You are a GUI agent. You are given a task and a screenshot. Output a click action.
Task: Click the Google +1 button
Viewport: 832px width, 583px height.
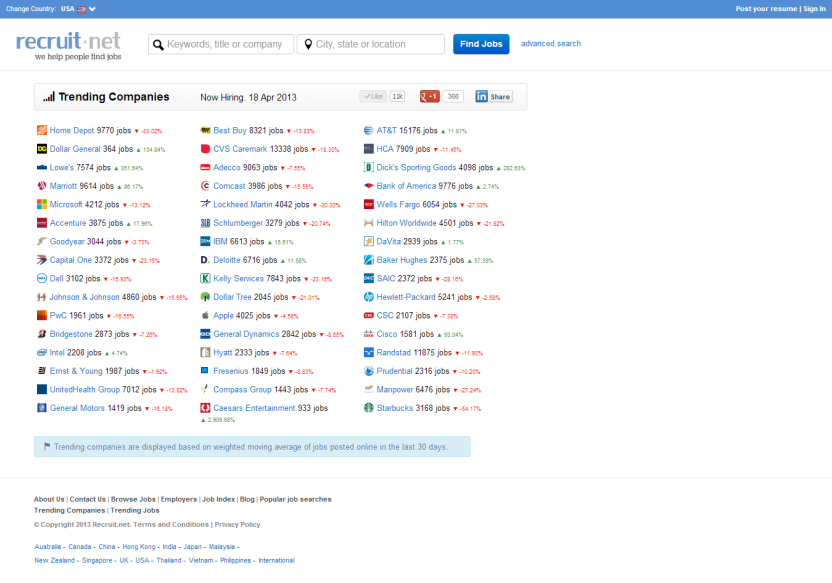429,97
